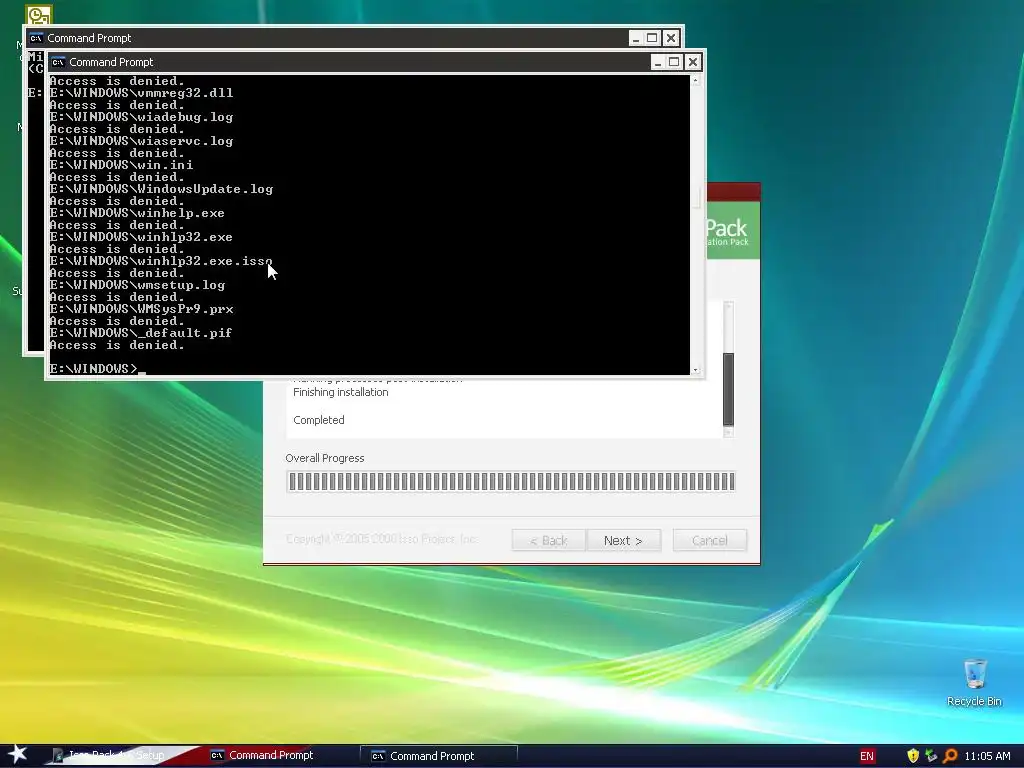Click up arrow of Command Prompt scrollbar
The image size is (1024, 768).
click(x=696, y=80)
